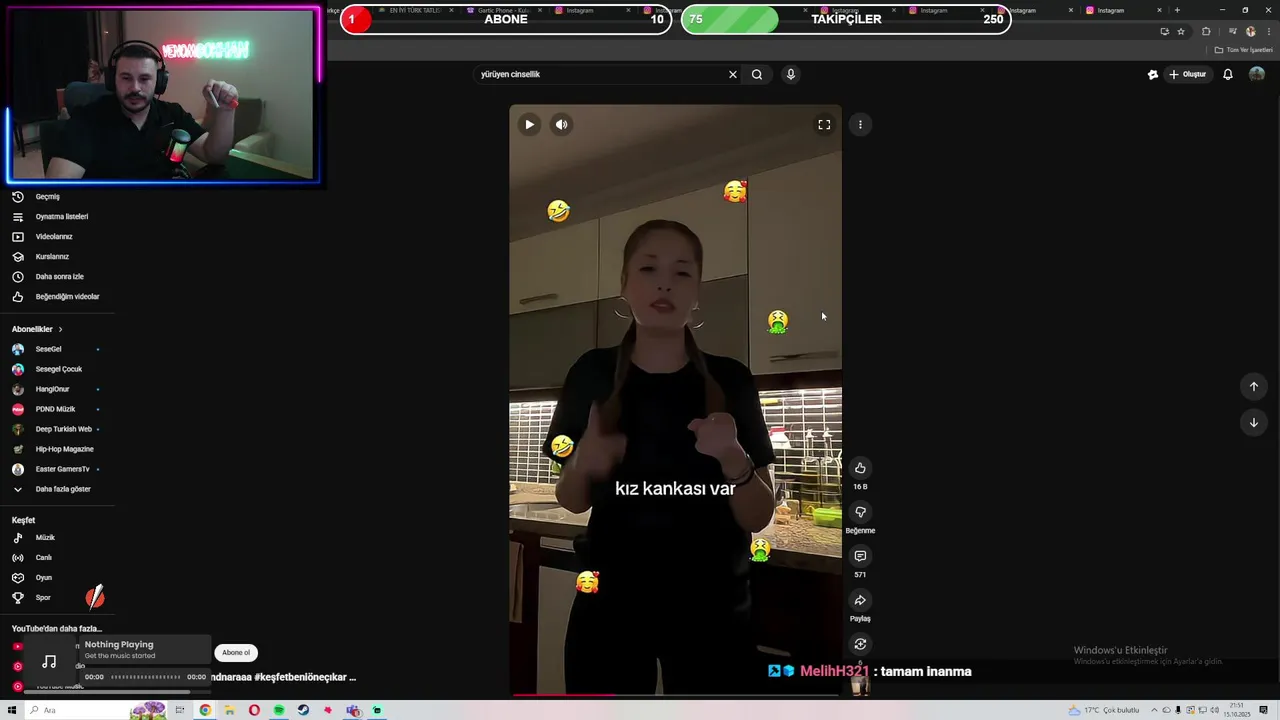Open Task View on taskbar

[180, 710]
